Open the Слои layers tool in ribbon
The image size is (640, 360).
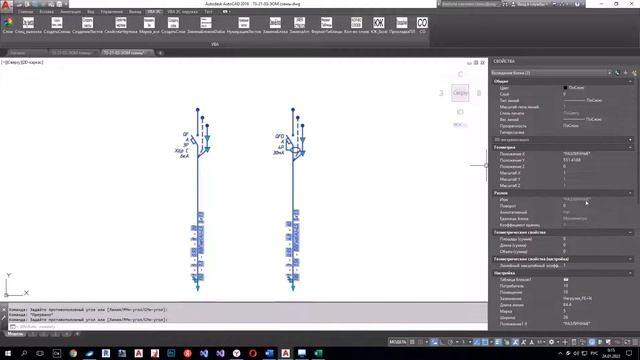click(x=8, y=24)
